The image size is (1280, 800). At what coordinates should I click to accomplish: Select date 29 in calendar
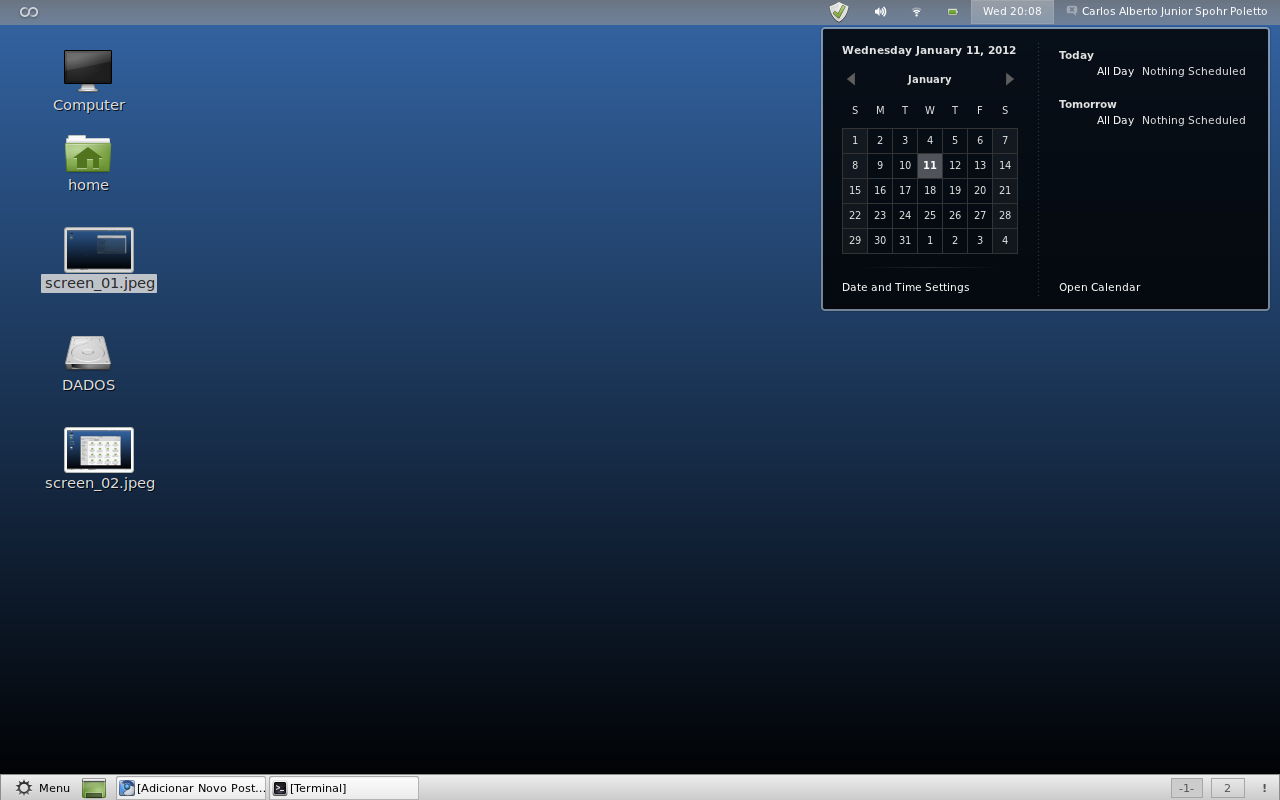(855, 240)
